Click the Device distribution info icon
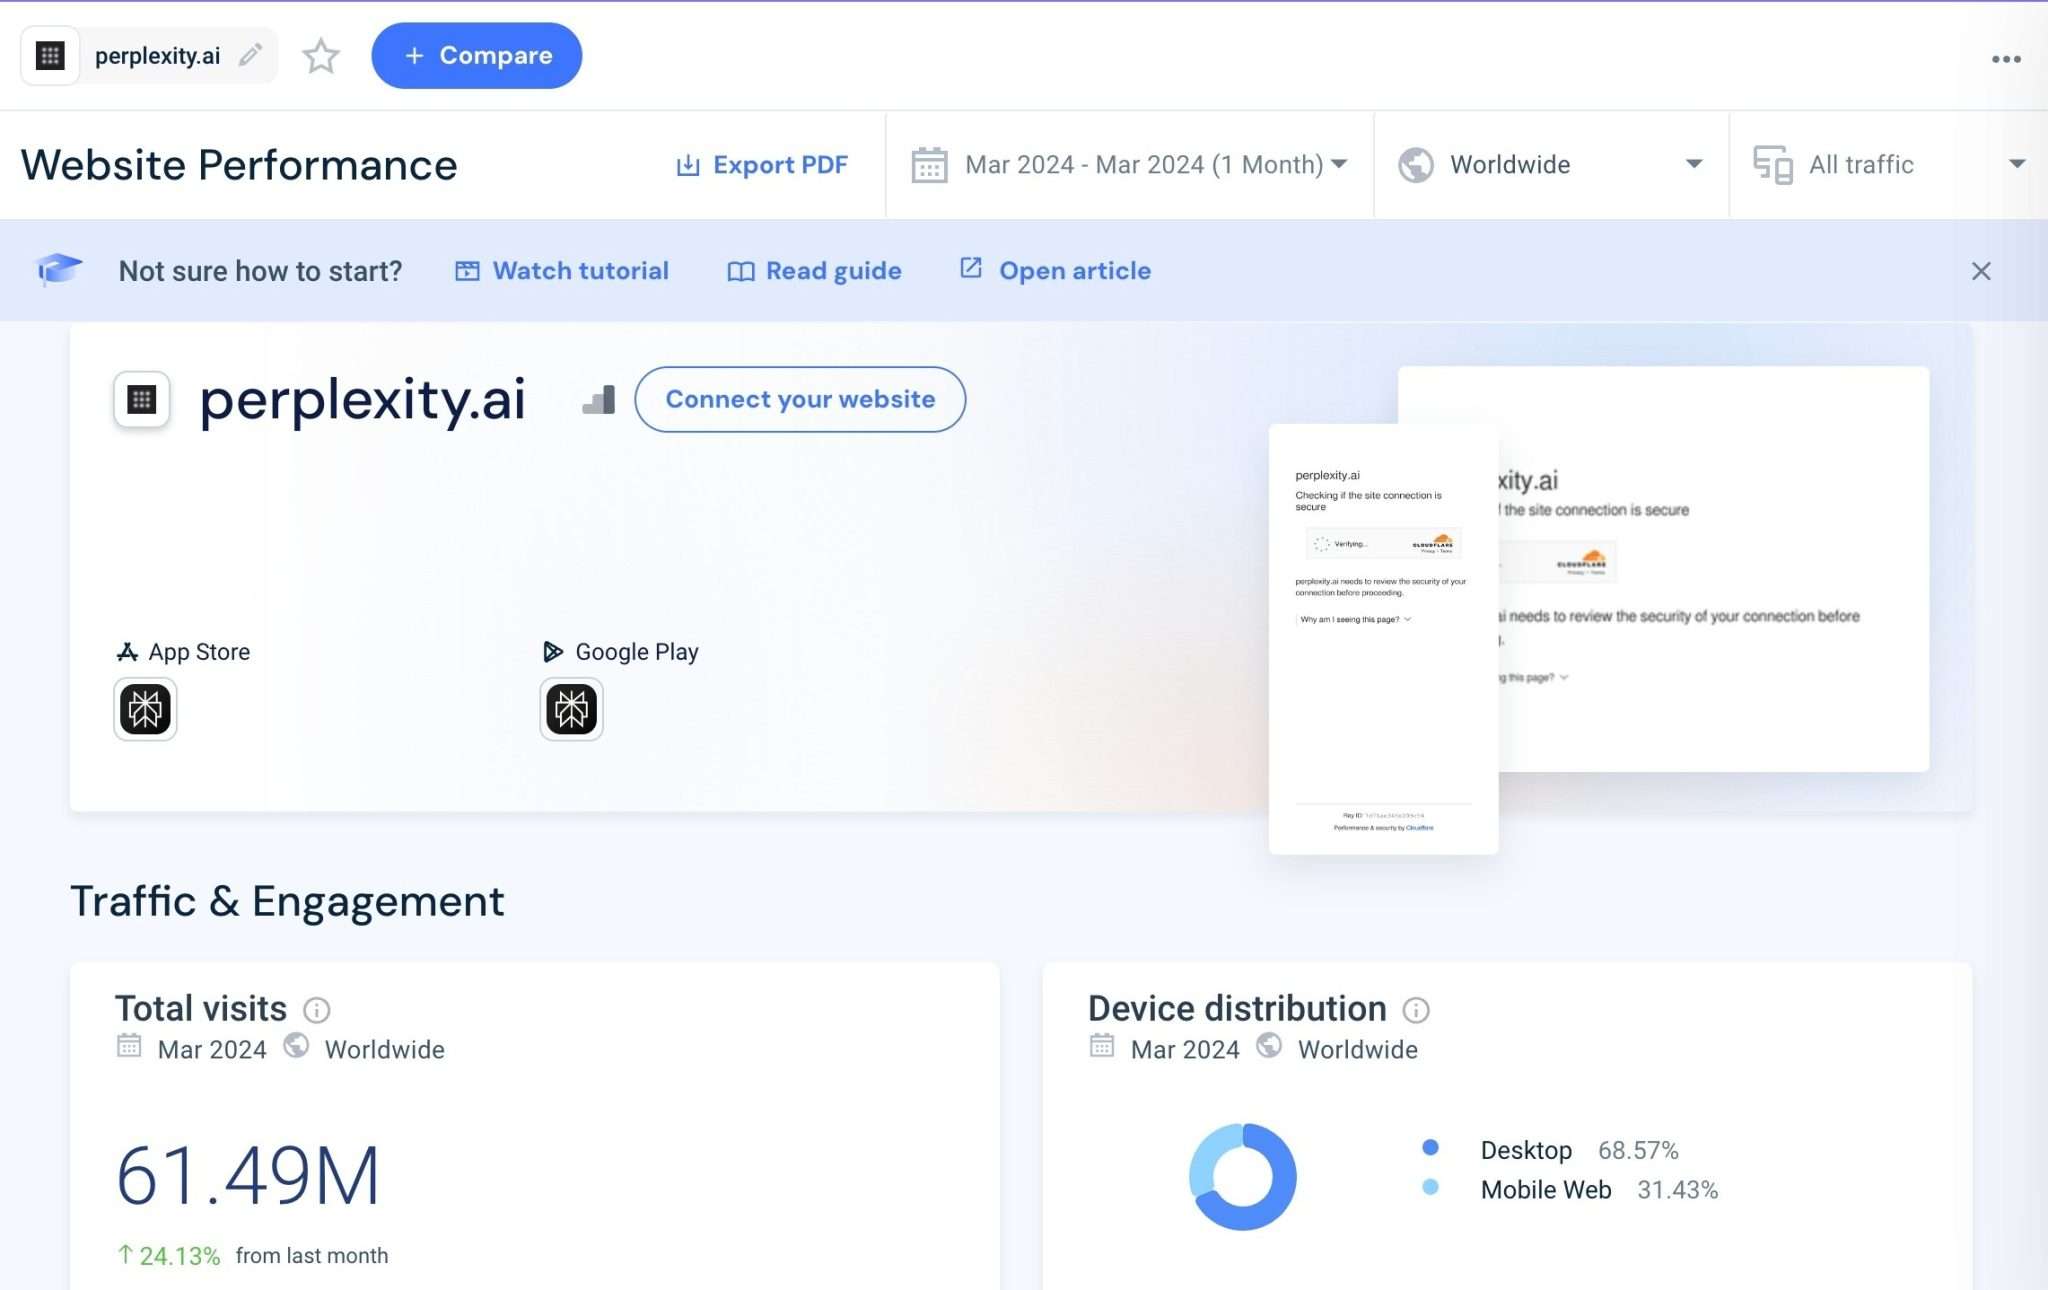This screenshot has height=1290, width=2048. (x=1416, y=1011)
